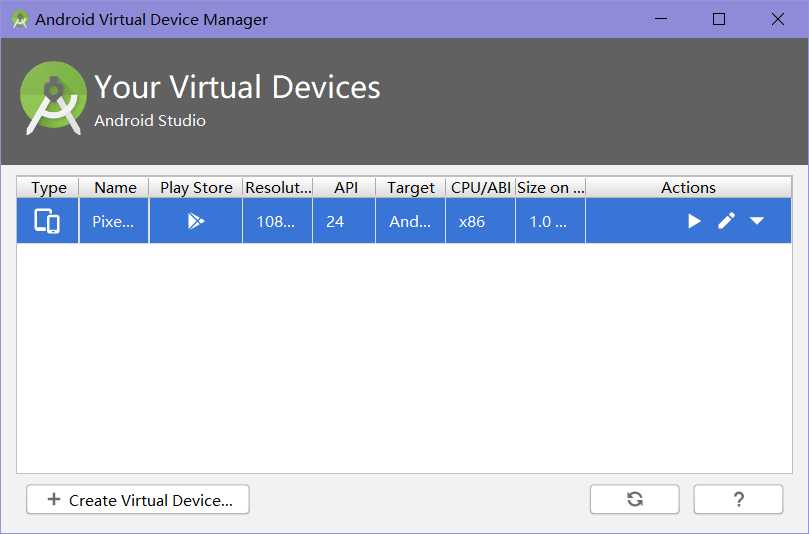Click the Create Virtual Device button
This screenshot has height=534, width=809.
click(138, 499)
